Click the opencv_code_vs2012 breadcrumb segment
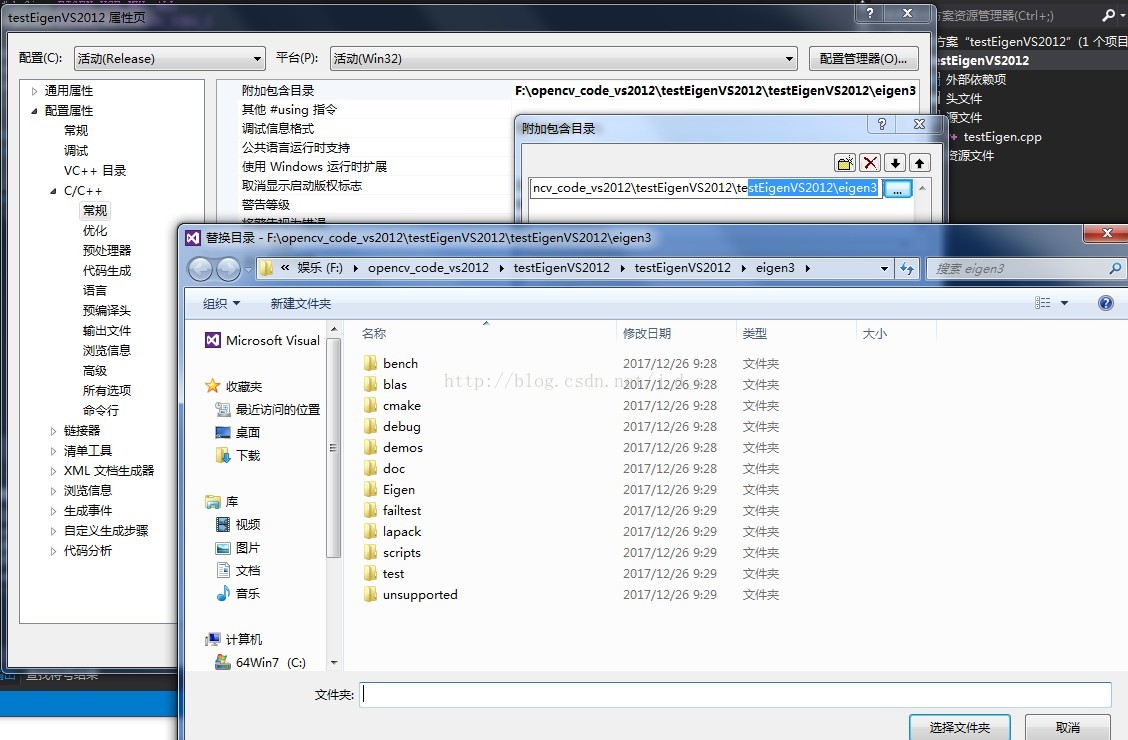The width and height of the screenshot is (1128, 740). click(428, 268)
